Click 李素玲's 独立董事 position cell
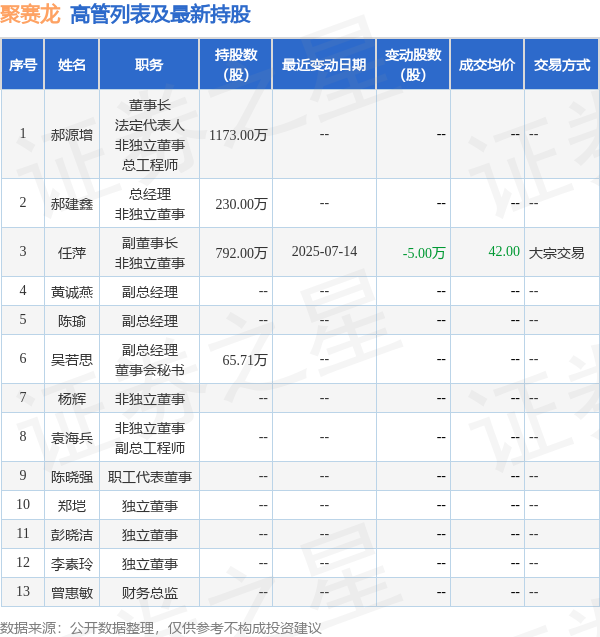 pyautogui.click(x=150, y=564)
